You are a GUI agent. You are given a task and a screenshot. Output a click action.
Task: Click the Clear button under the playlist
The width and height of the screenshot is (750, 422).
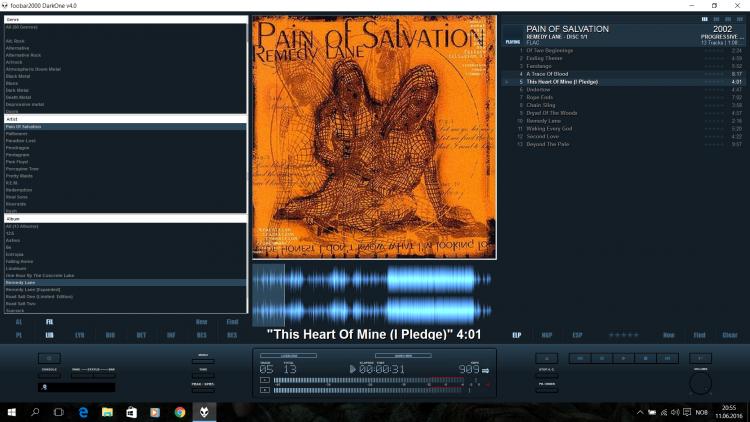(730, 335)
